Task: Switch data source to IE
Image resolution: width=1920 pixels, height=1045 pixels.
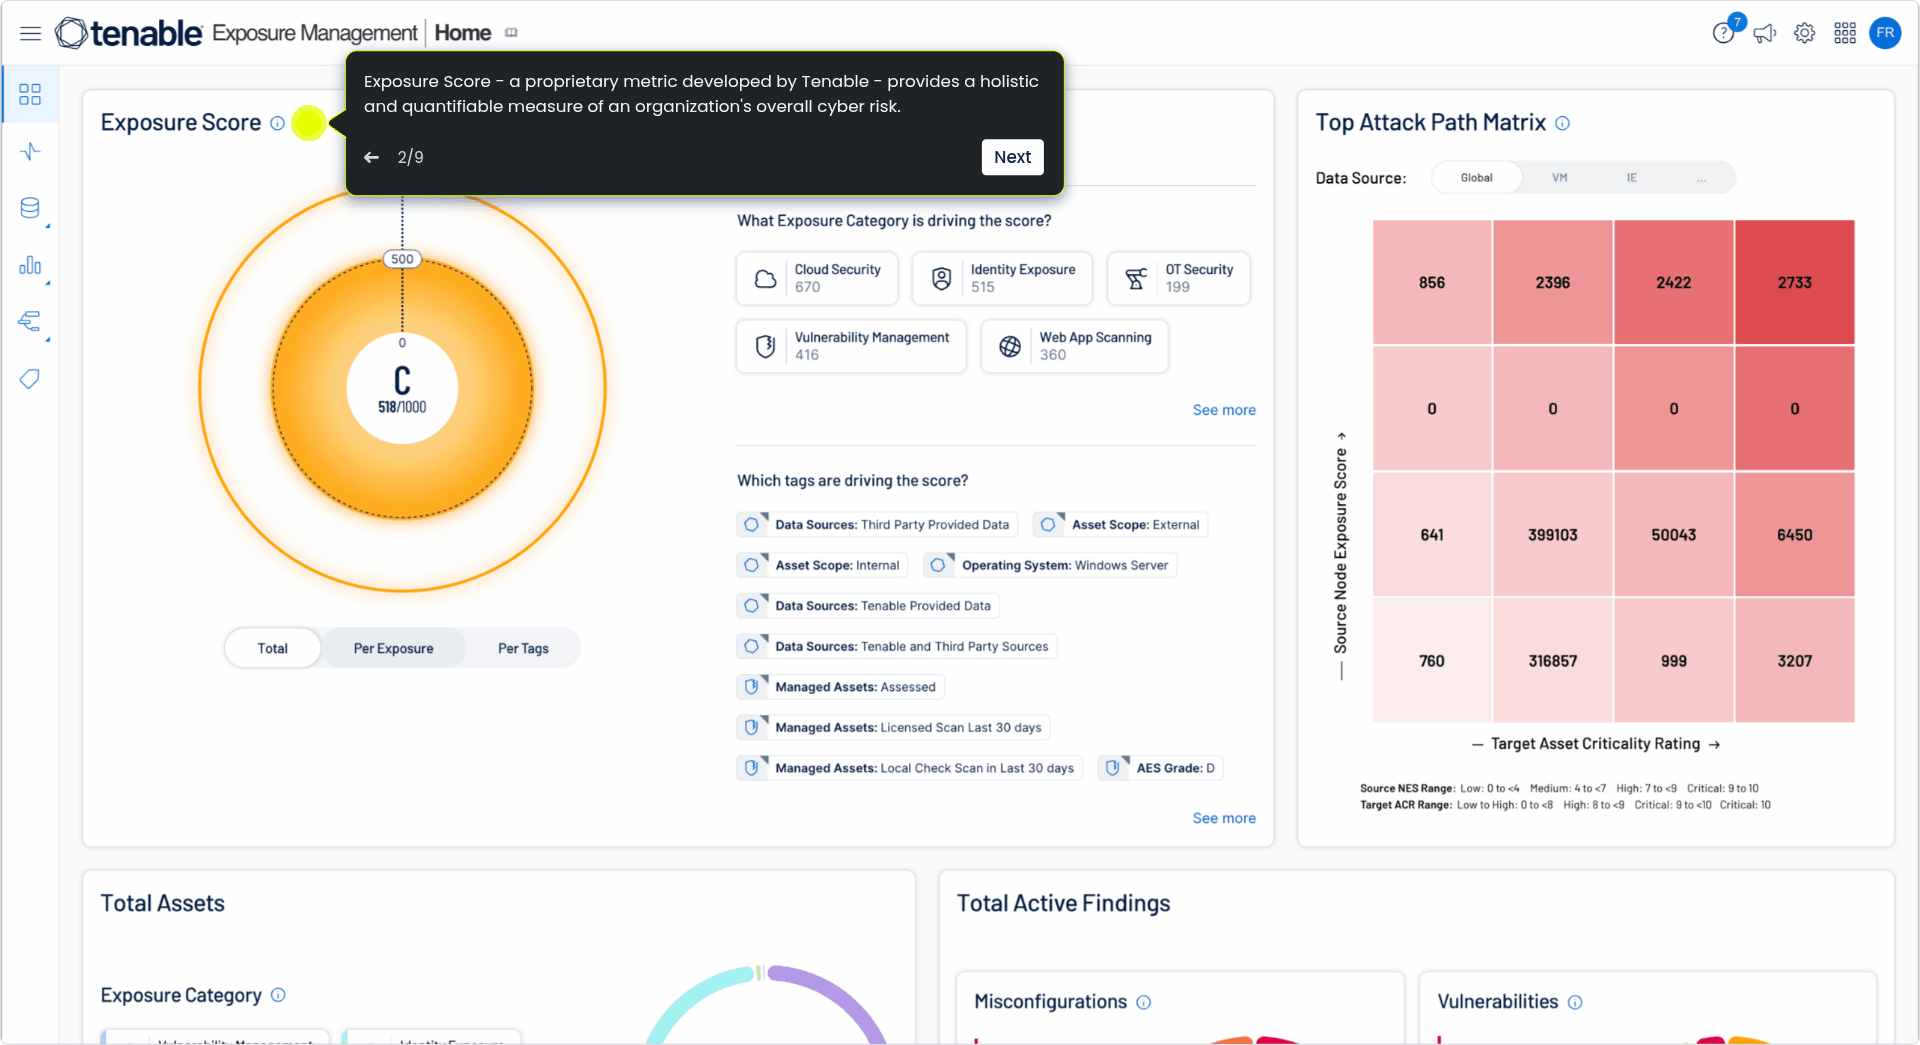Action: (x=1631, y=178)
